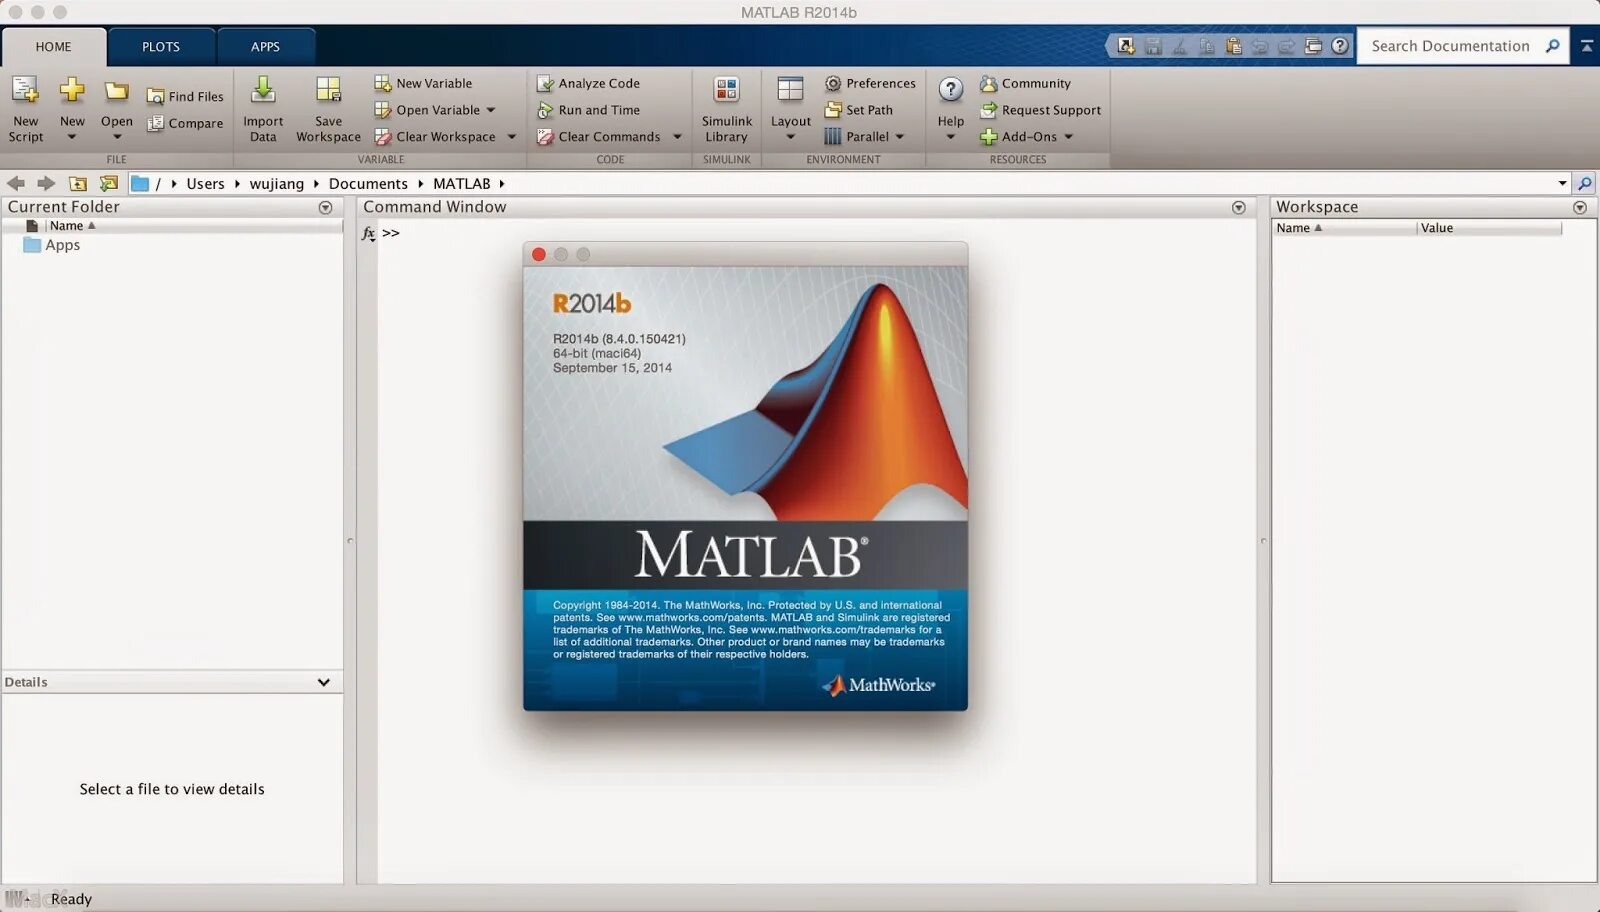
Task: Open the address bar history dropdown
Action: (1562, 183)
